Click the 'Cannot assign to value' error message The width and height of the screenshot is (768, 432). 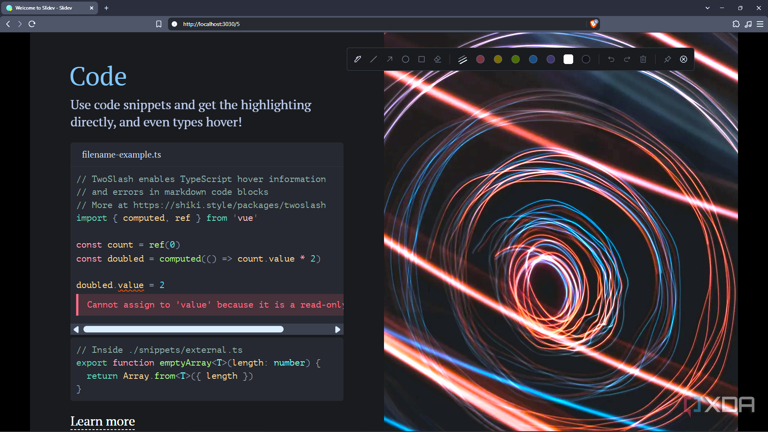click(210, 305)
